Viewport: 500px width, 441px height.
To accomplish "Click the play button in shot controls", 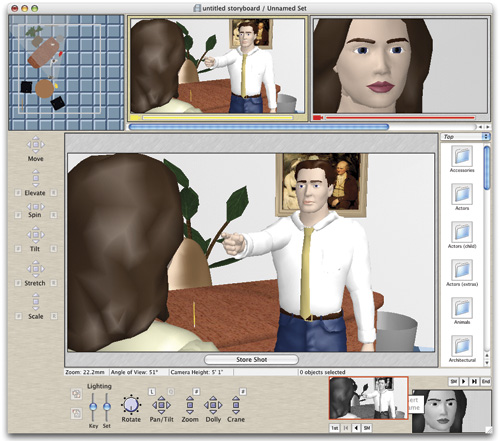I will pyautogui.click(x=464, y=381).
